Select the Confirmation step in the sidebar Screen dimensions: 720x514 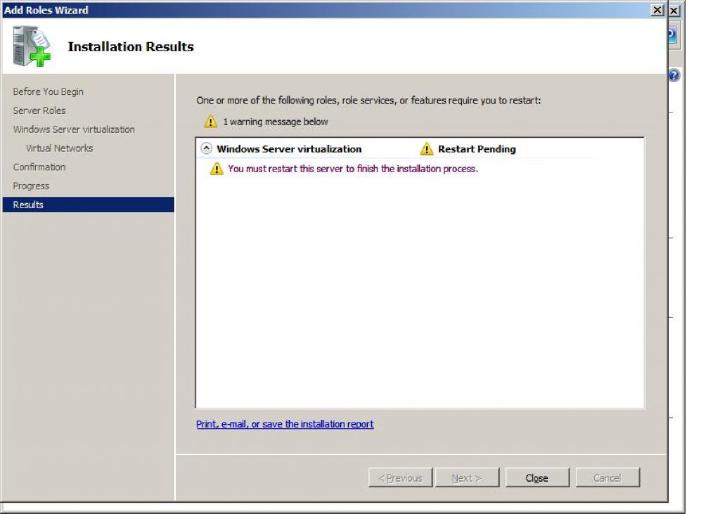click(x=39, y=167)
